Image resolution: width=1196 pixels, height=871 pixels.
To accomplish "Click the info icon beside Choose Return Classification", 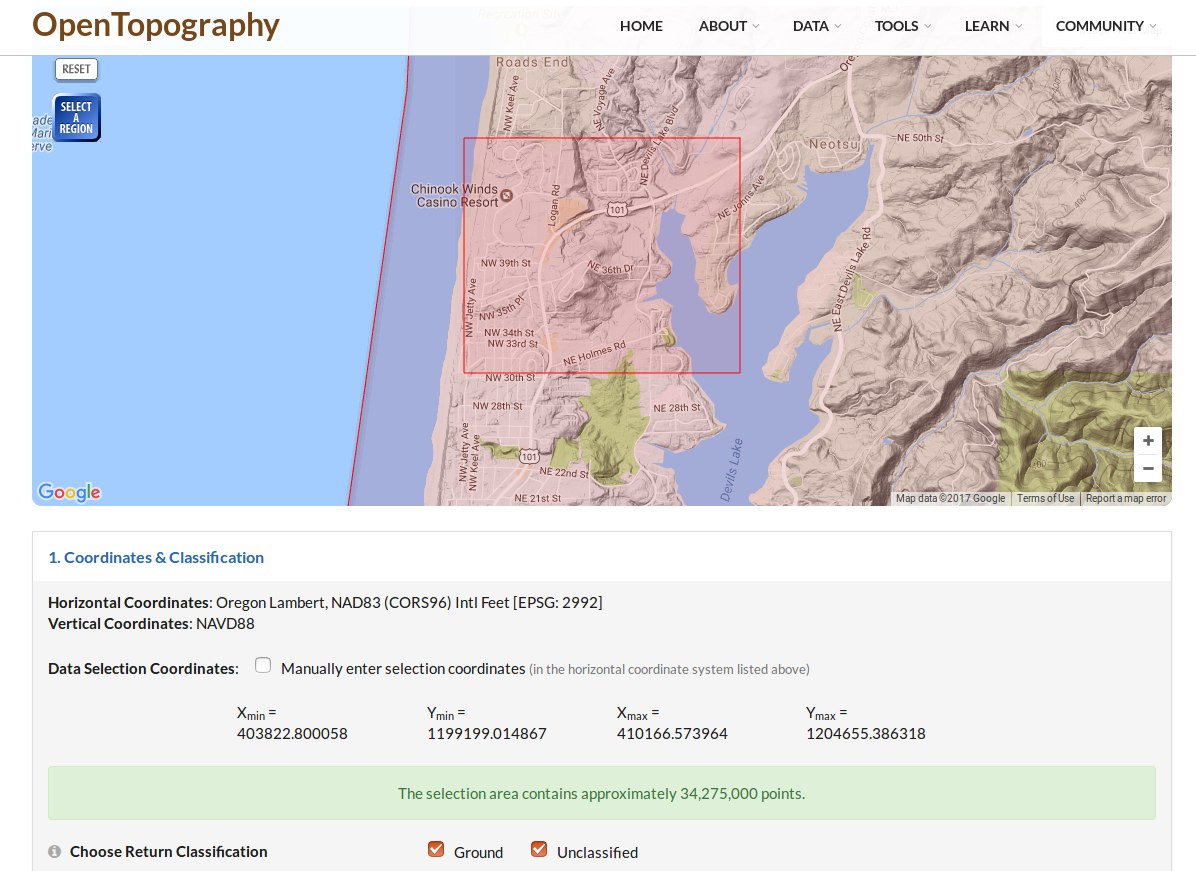I will [x=54, y=852].
